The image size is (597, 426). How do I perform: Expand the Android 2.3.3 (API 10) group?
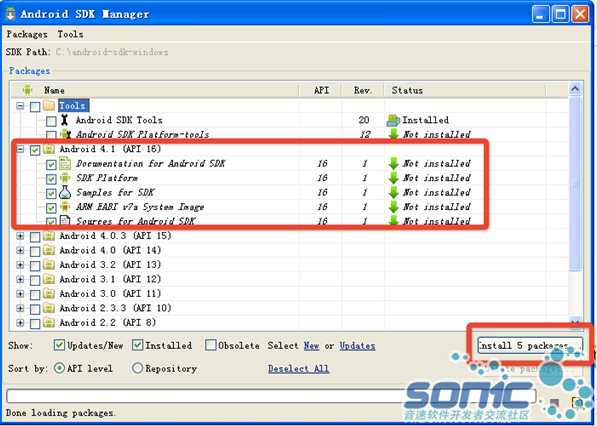click(x=20, y=308)
